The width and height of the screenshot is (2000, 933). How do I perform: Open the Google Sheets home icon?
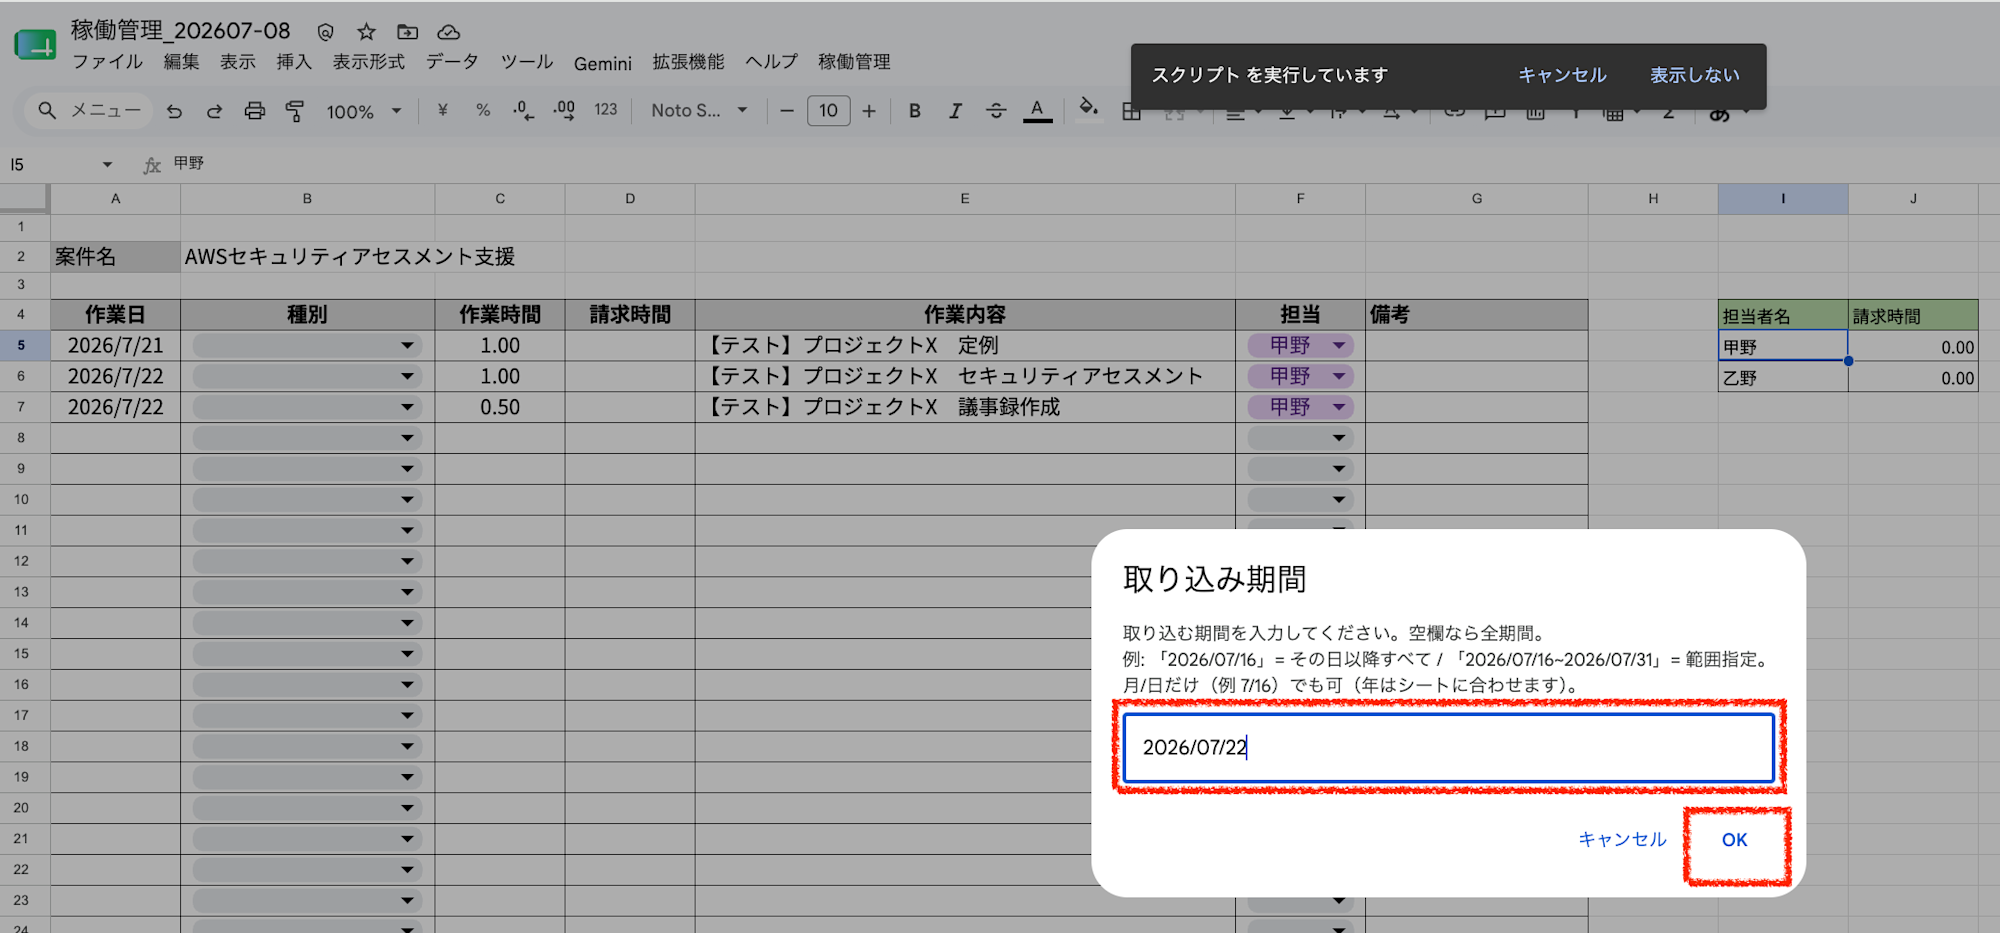tap(35, 45)
